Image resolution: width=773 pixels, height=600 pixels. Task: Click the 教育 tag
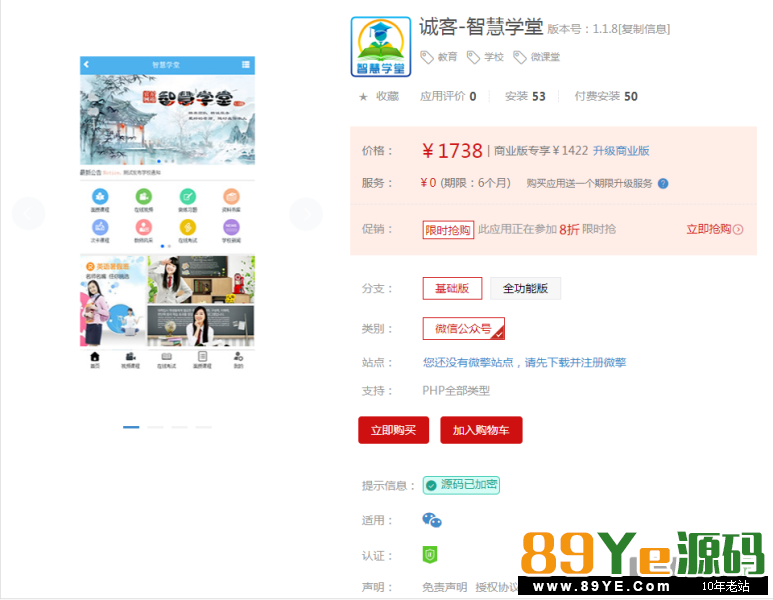point(448,57)
